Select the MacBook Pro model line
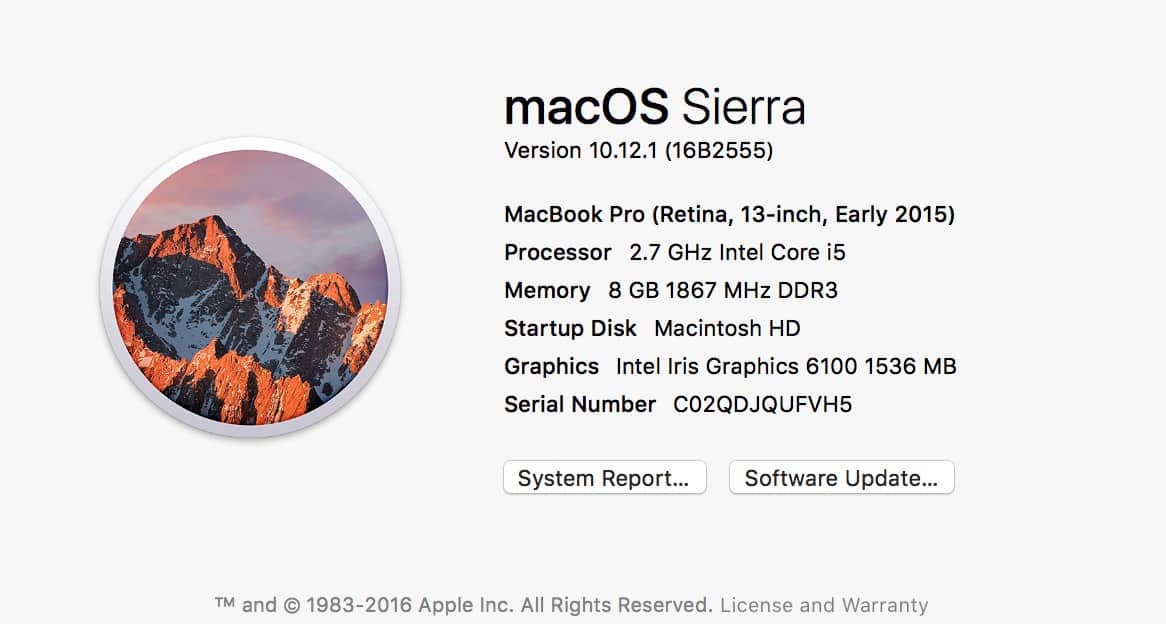This screenshot has height=624, width=1166. 729,215
